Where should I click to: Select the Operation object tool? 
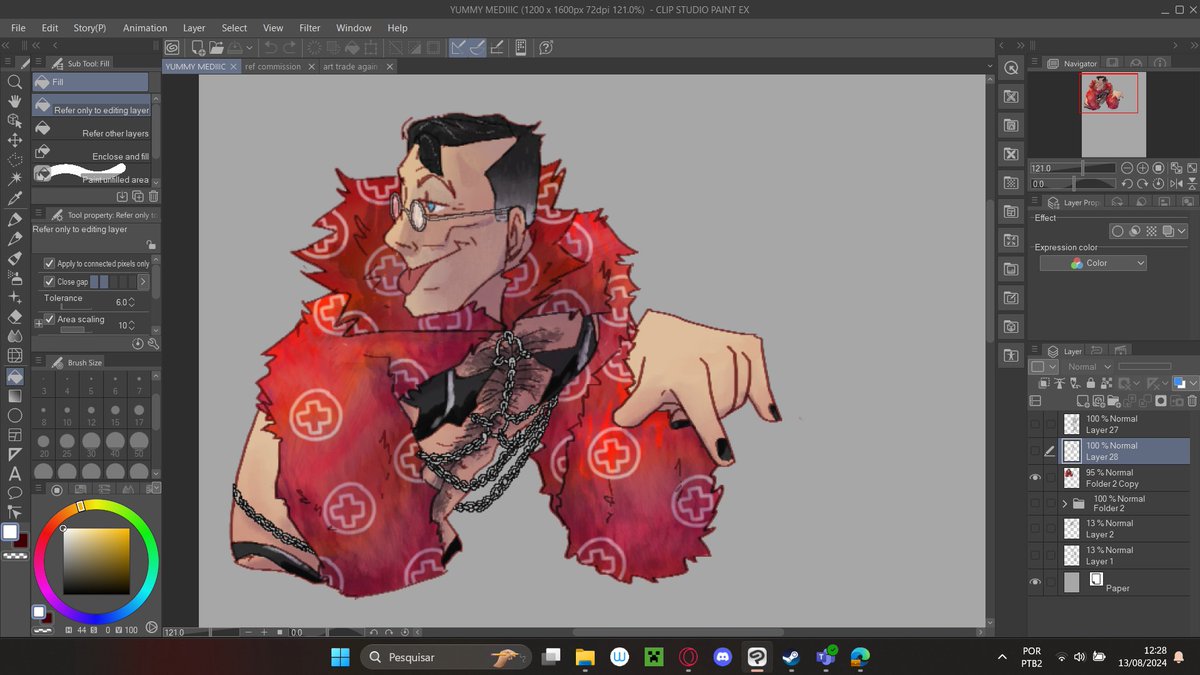tap(15, 121)
